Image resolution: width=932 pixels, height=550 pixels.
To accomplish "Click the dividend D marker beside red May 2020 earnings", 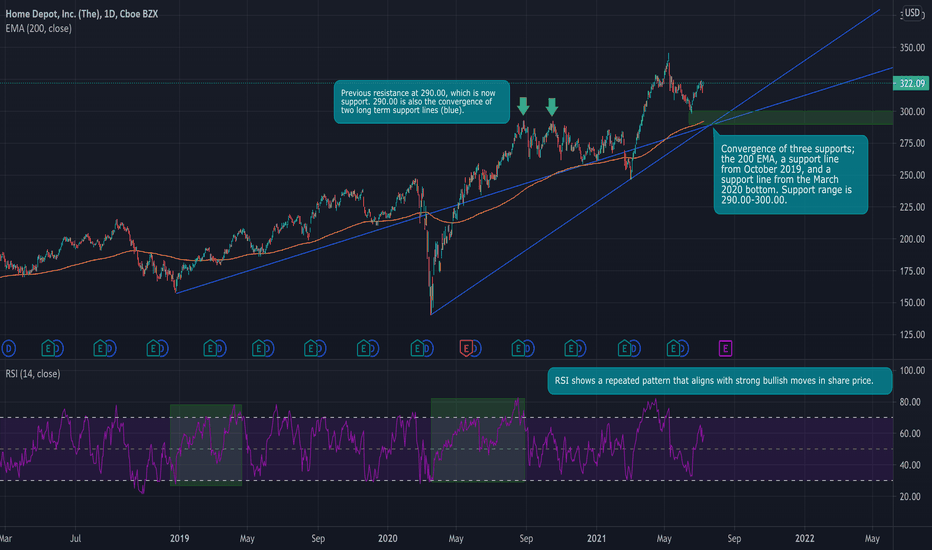I will [x=476, y=348].
